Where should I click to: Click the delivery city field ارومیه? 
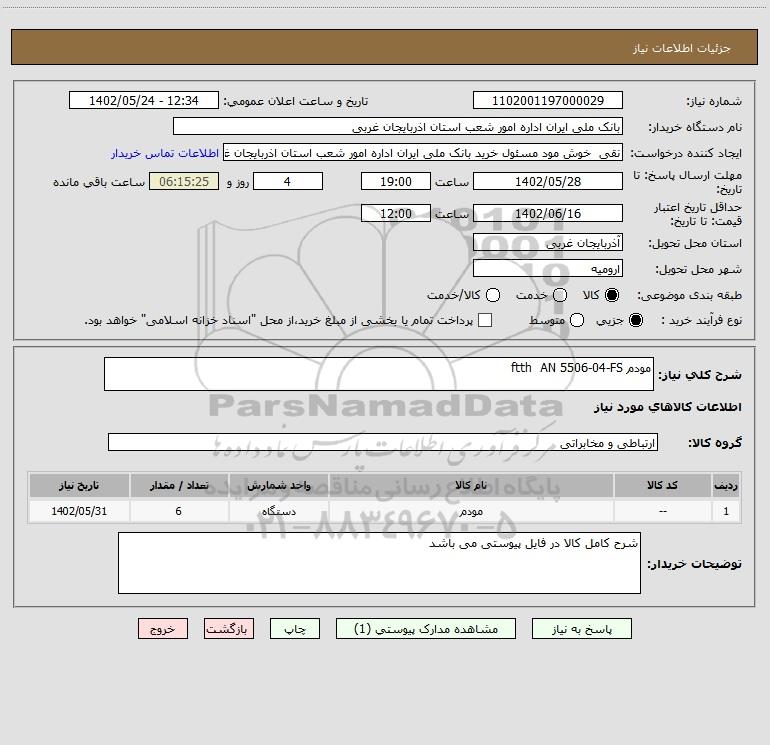(x=548, y=268)
